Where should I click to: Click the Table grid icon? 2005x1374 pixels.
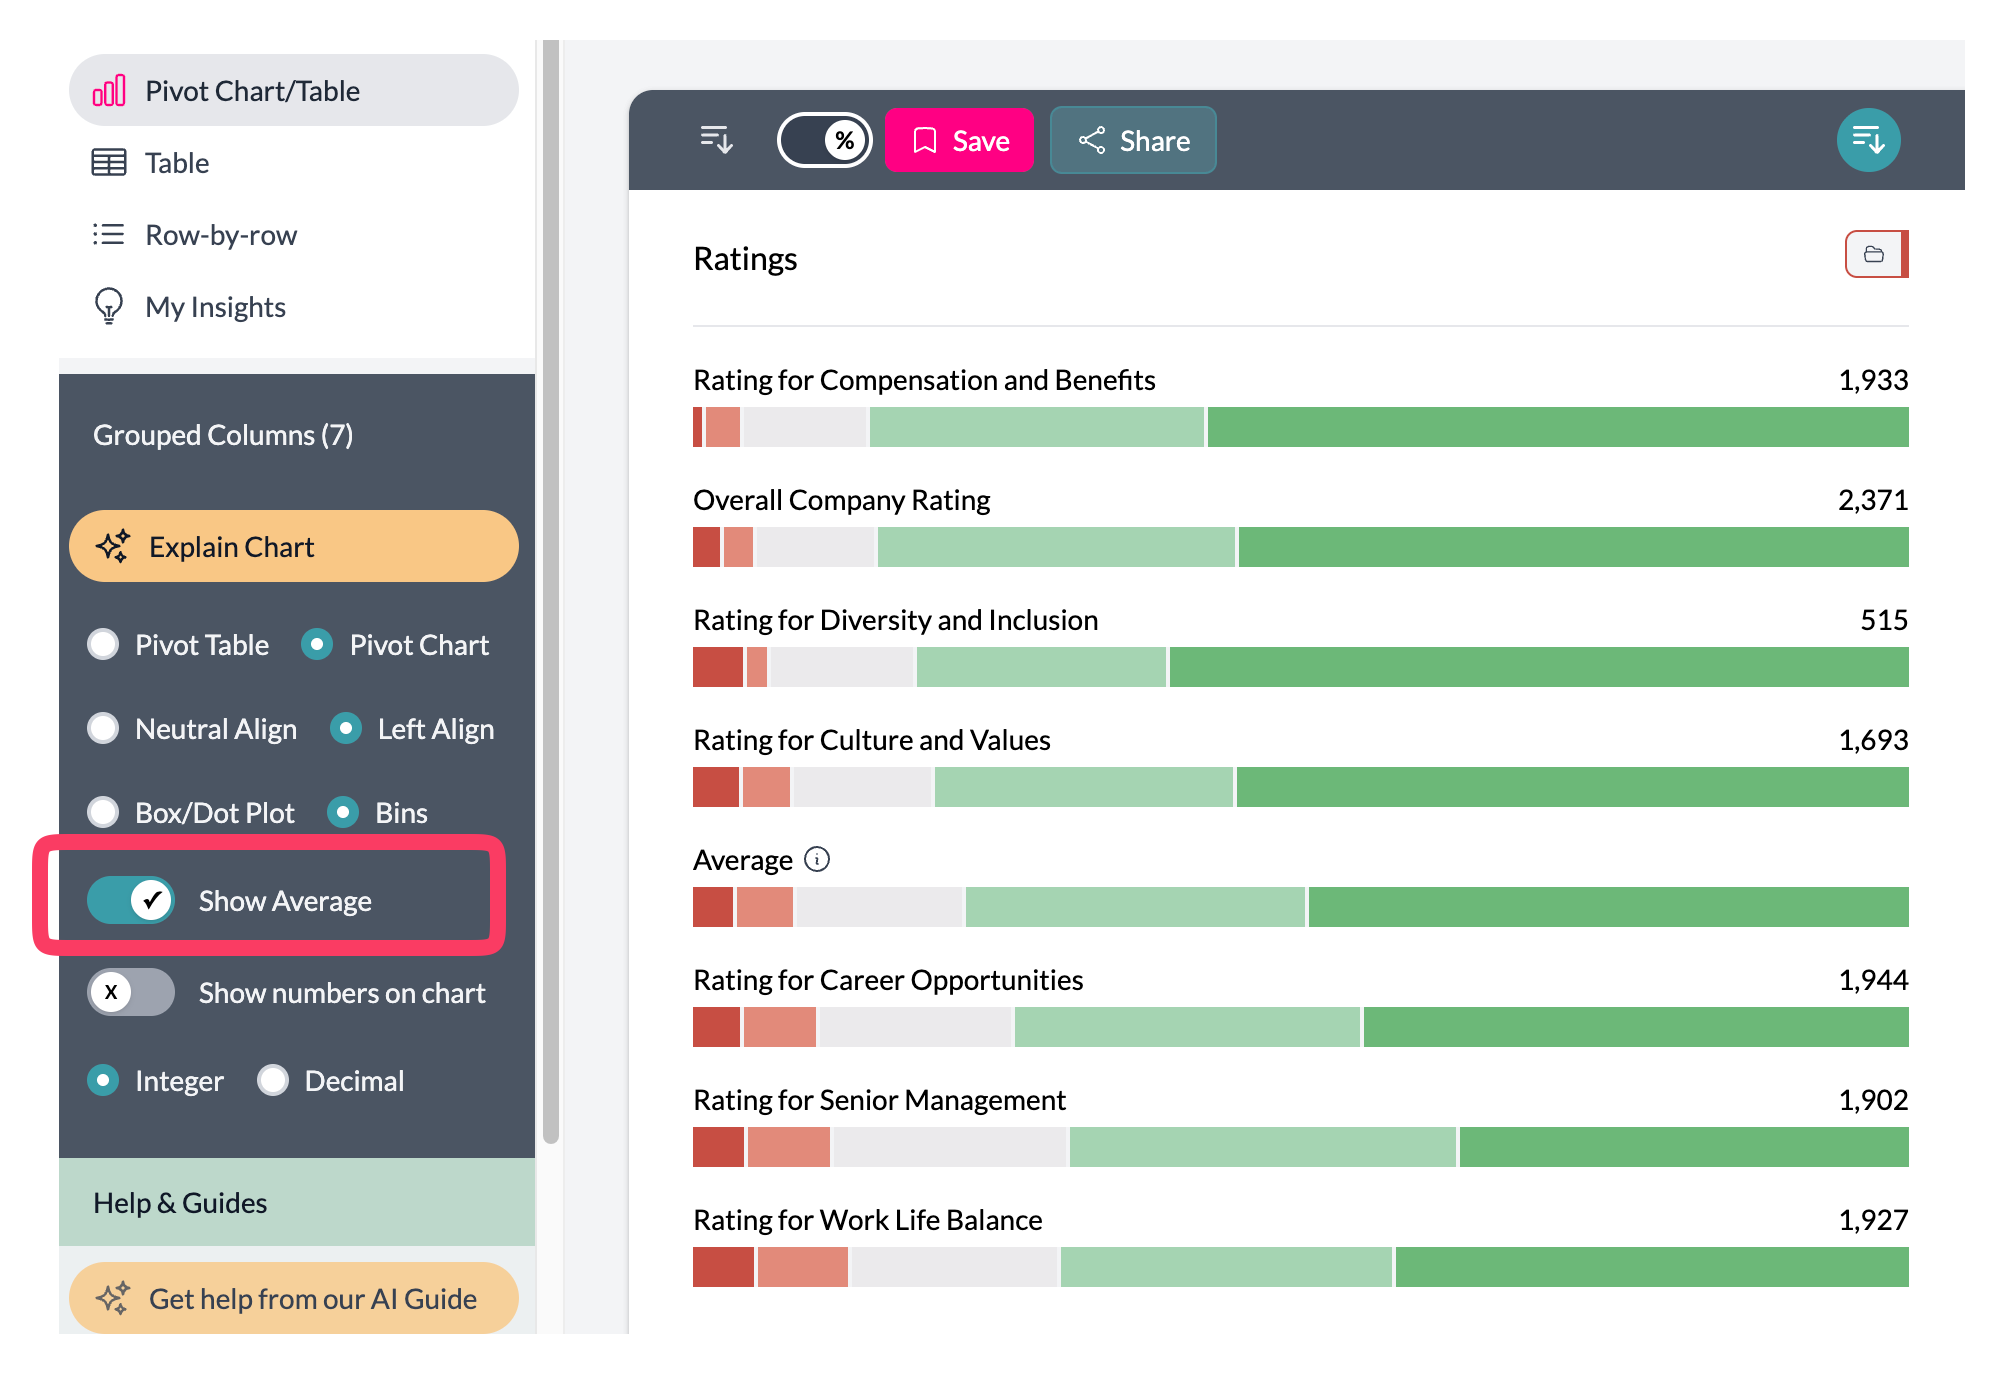pos(108,162)
